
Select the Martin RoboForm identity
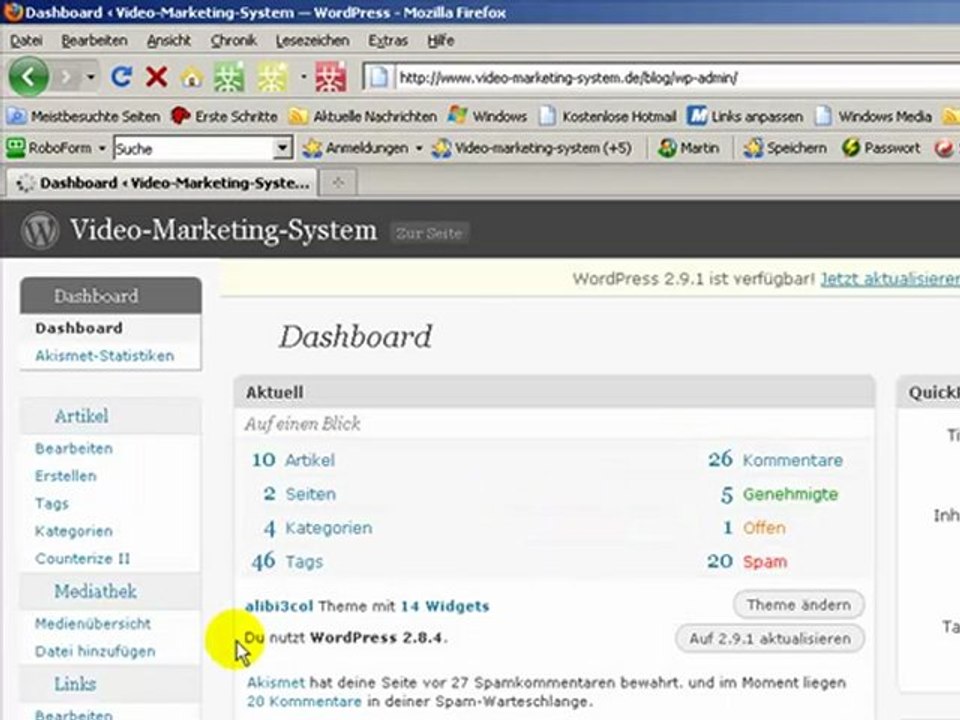pos(688,148)
